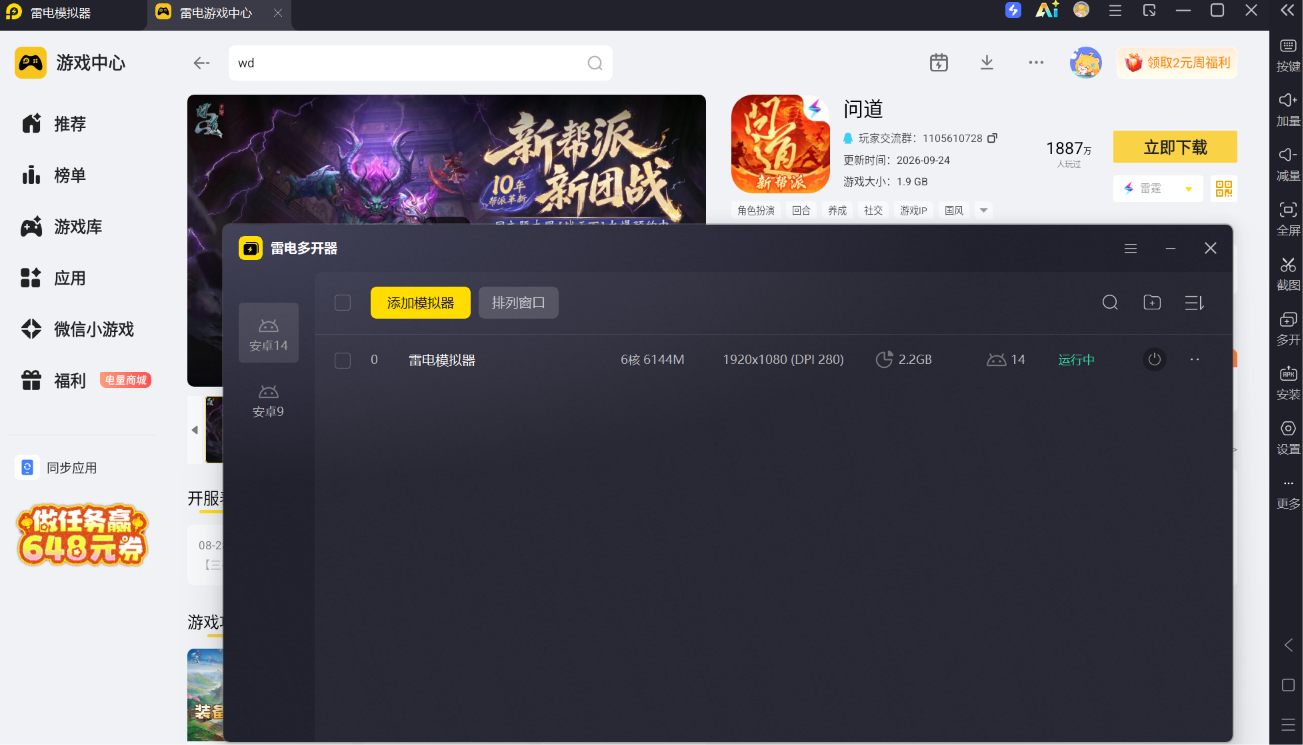
Task: Switch to the 安卓9 tab
Action: click(268, 401)
